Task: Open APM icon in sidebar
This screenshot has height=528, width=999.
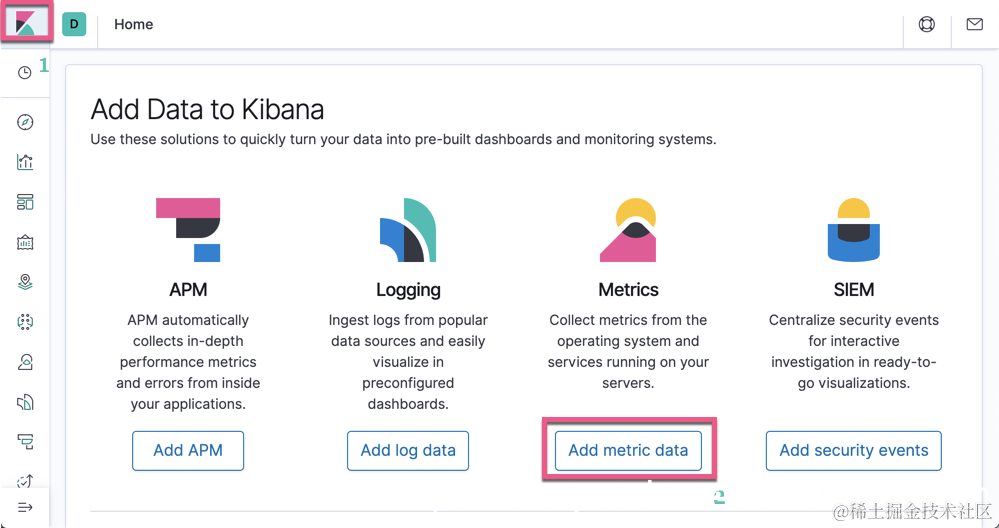Action: coord(25,441)
